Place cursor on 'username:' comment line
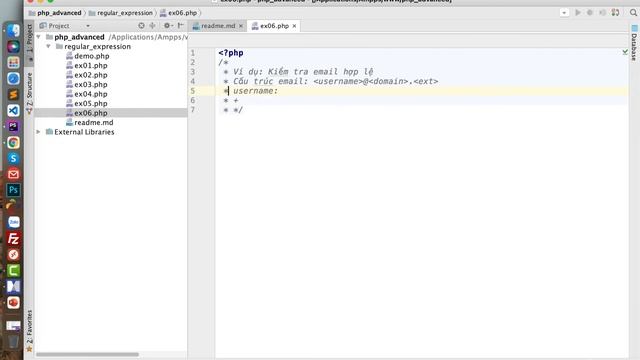The image size is (640, 360). (256, 91)
